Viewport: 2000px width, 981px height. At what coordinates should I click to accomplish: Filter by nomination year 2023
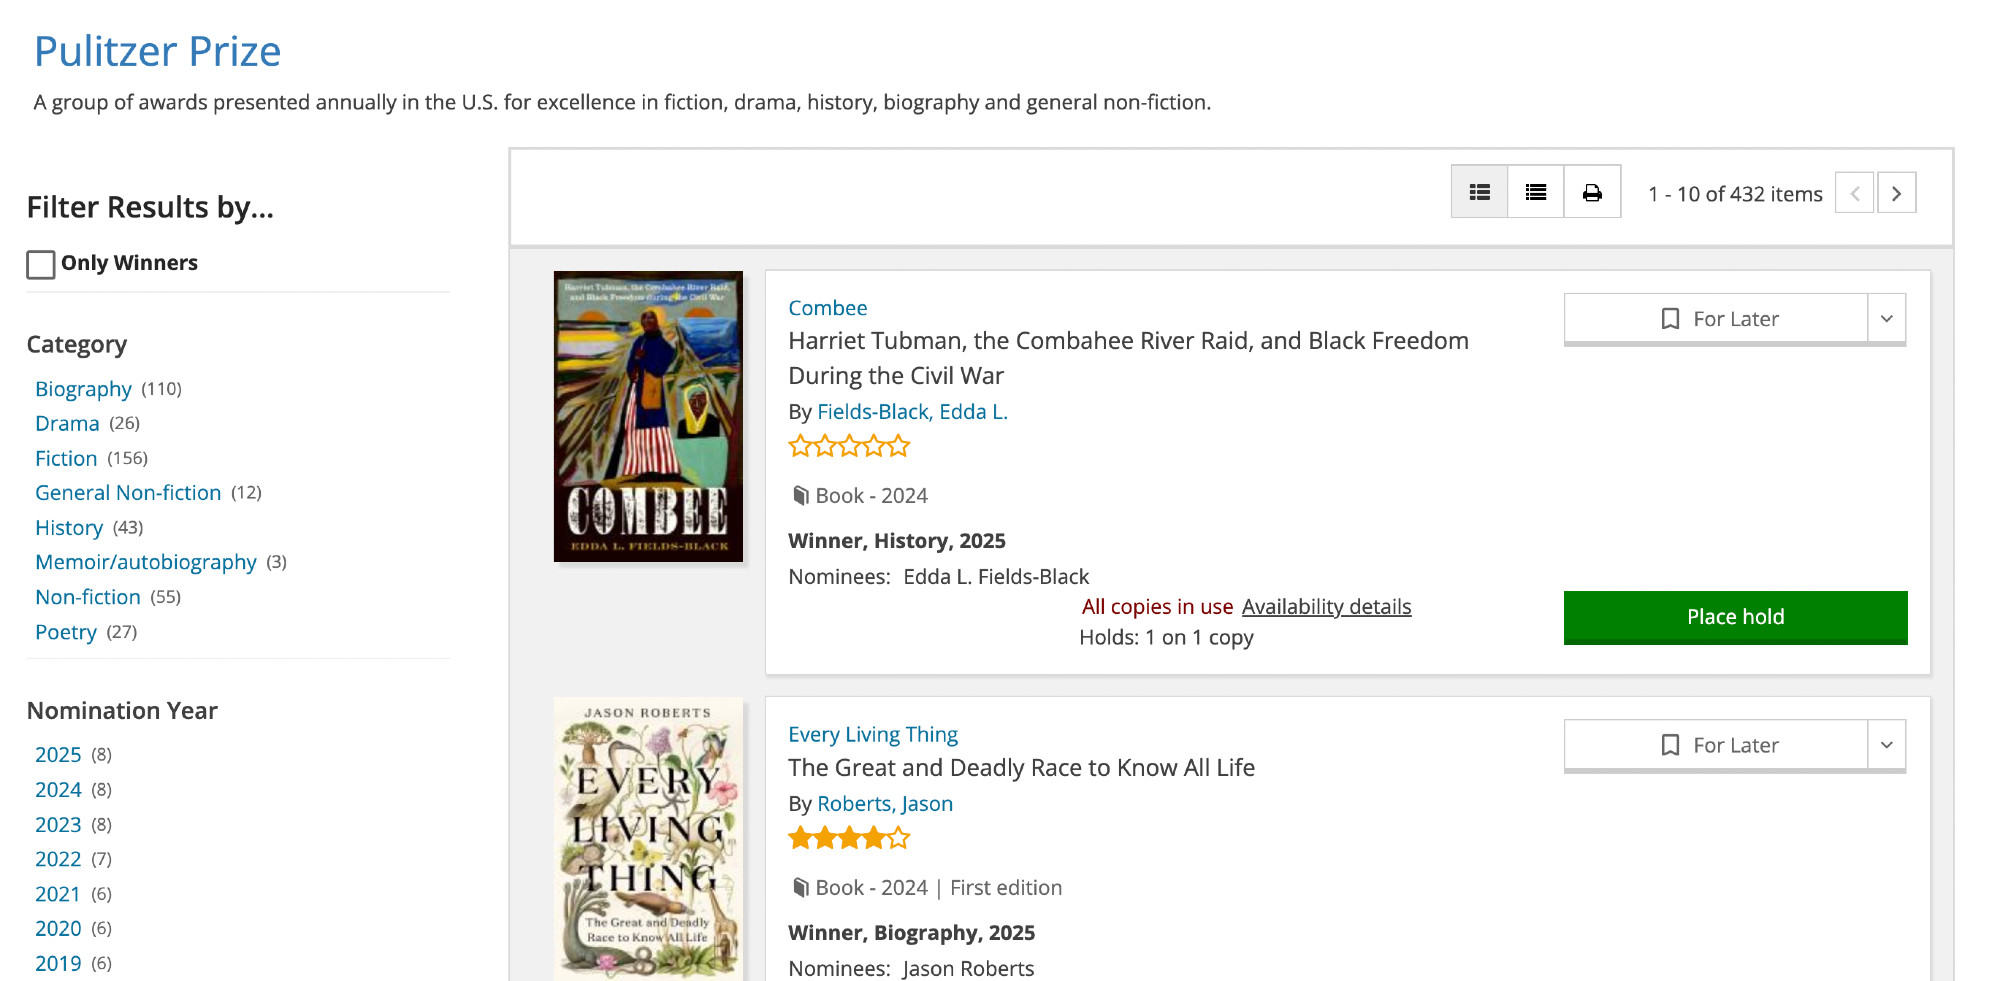[58, 825]
